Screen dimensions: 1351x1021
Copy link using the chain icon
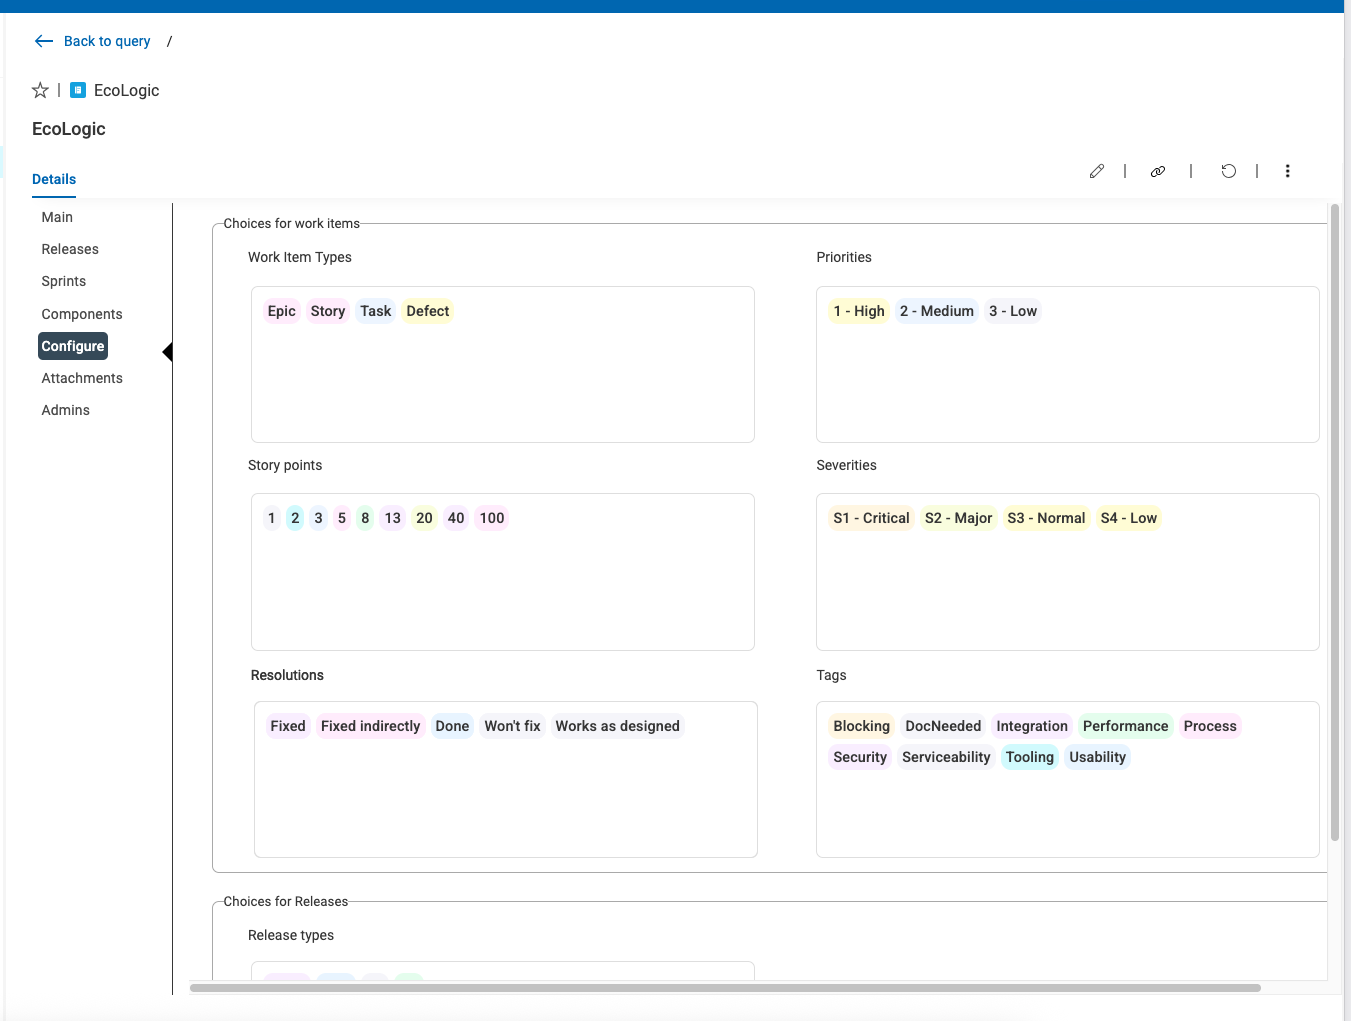[x=1158, y=171]
